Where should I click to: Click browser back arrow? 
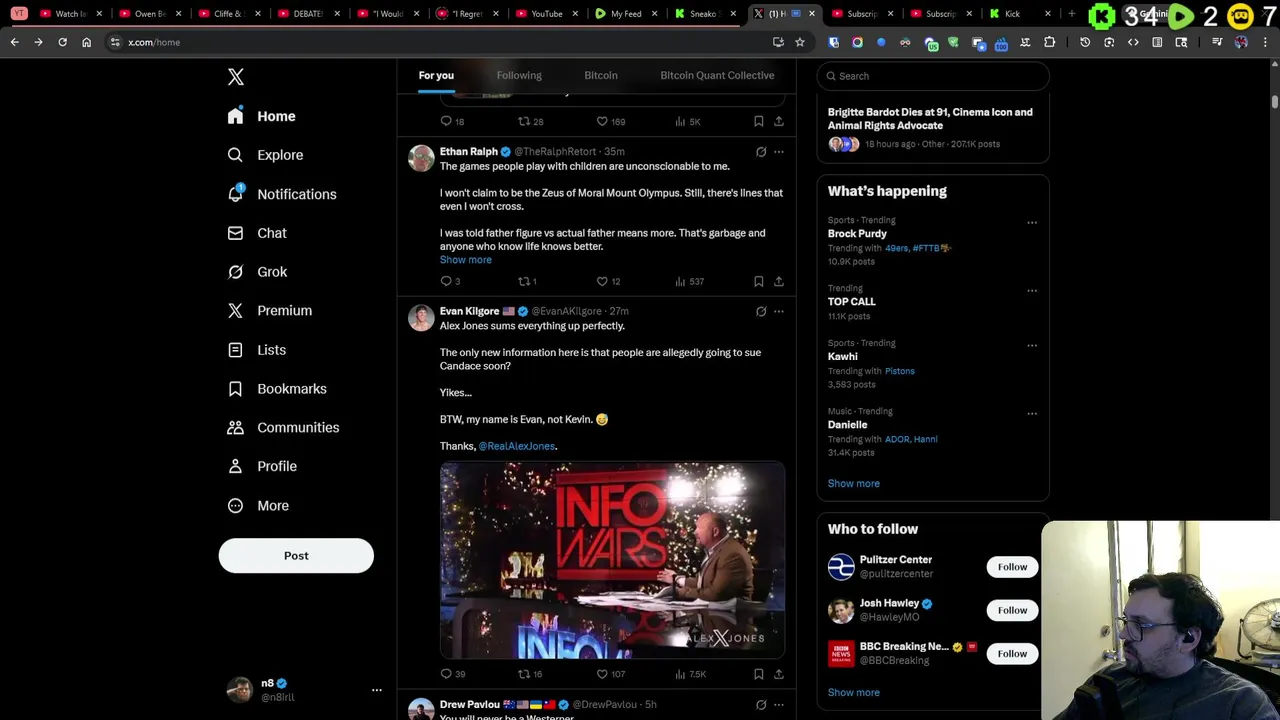pos(14,42)
